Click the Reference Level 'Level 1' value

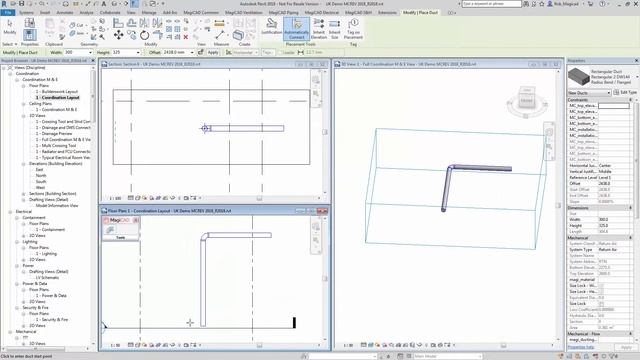pos(614,178)
